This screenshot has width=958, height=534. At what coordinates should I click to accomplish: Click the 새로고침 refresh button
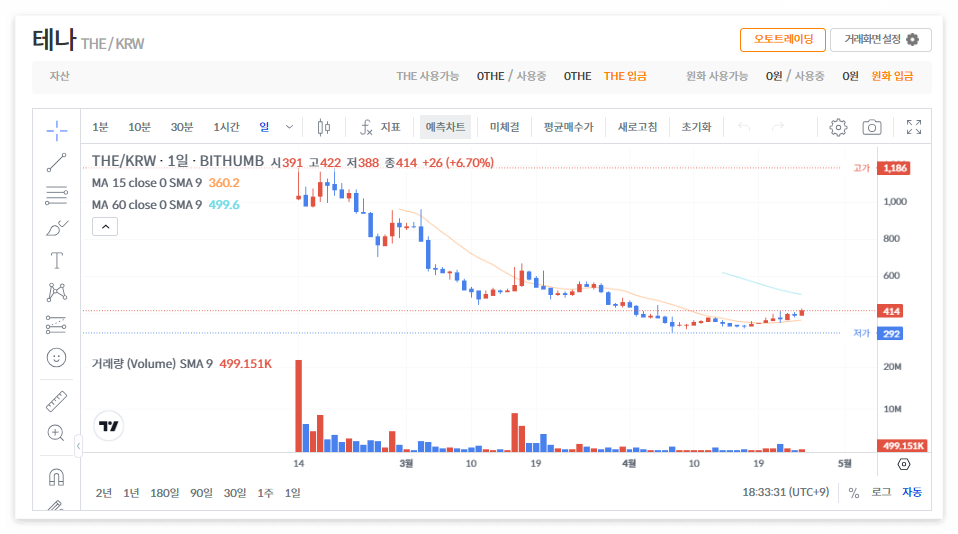coord(637,127)
